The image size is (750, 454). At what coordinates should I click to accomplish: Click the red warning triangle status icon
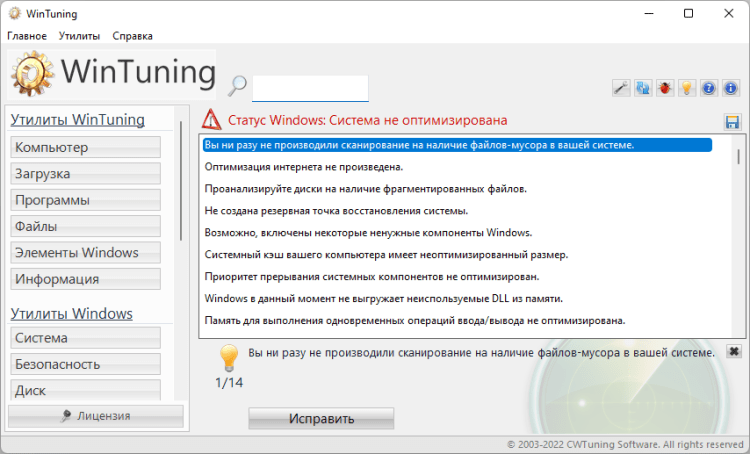[211, 120]
